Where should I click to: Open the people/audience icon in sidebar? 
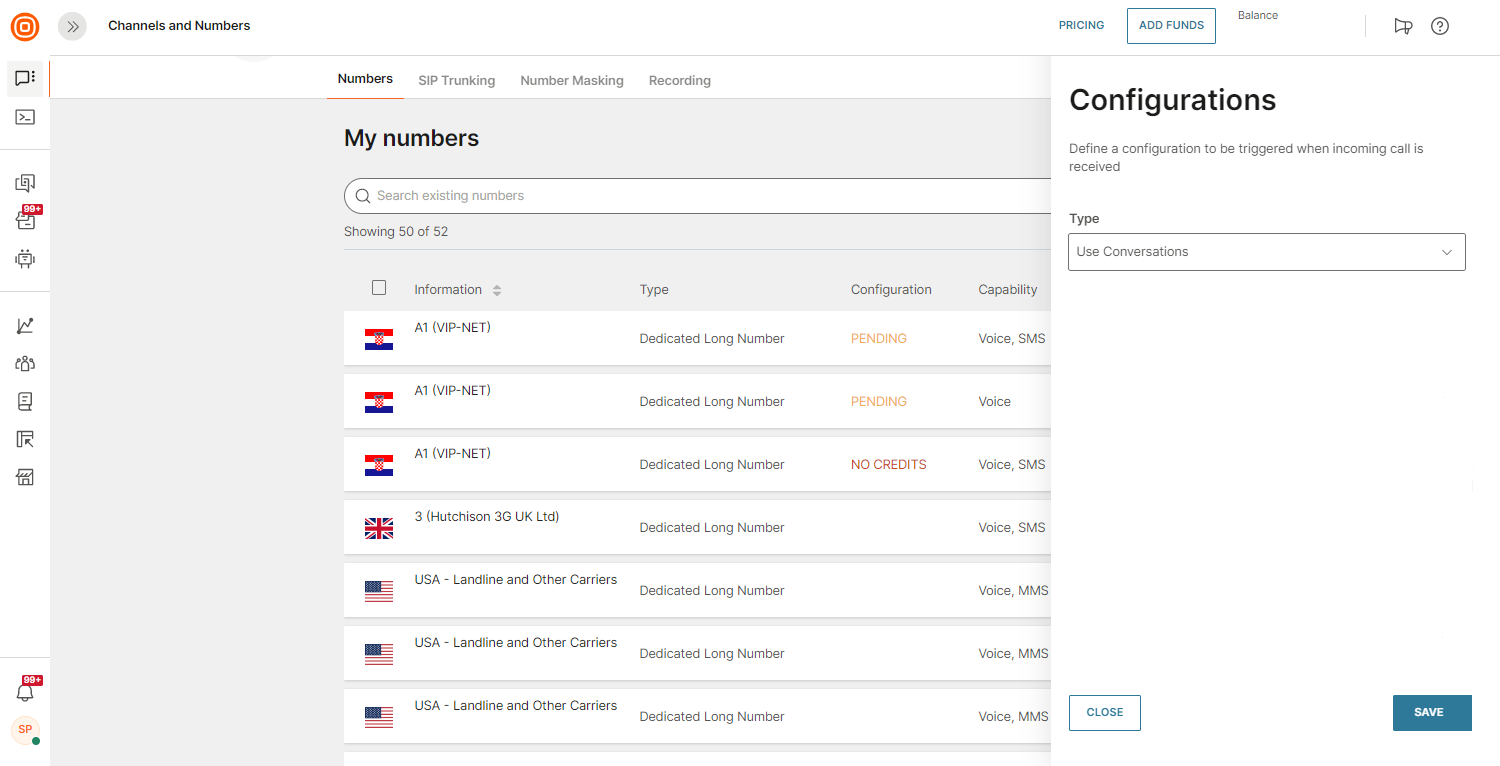[x=25, y=364]
